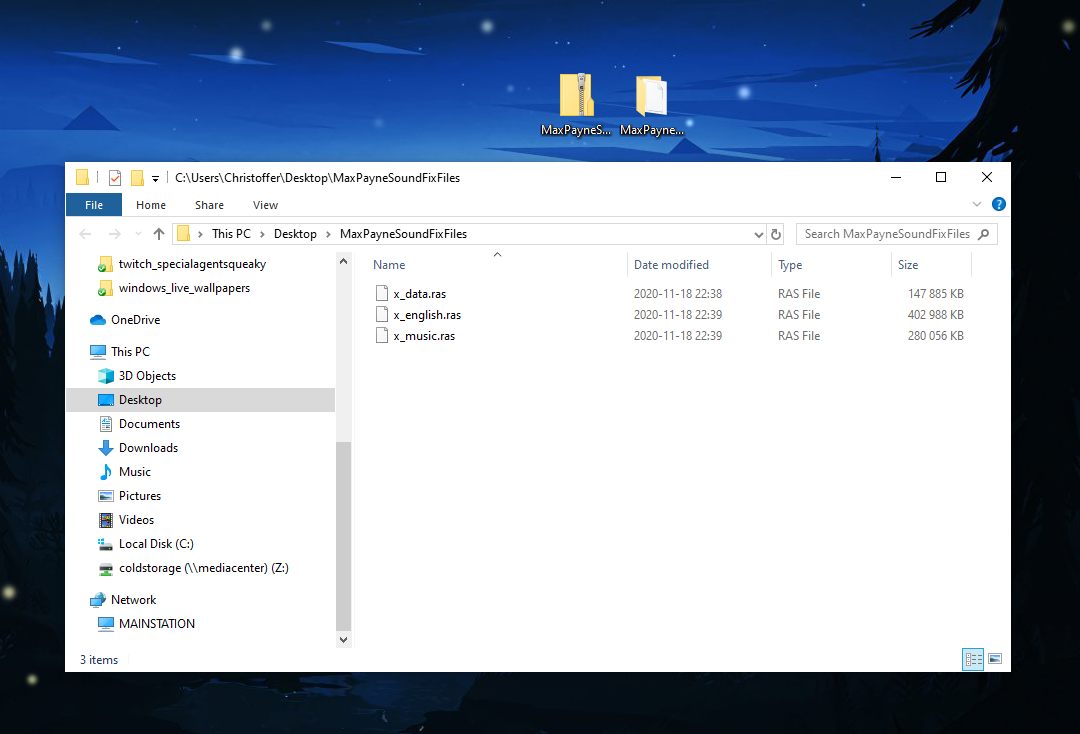Click the back navigation arrow

pyautogui.click(x=85, y=233)
